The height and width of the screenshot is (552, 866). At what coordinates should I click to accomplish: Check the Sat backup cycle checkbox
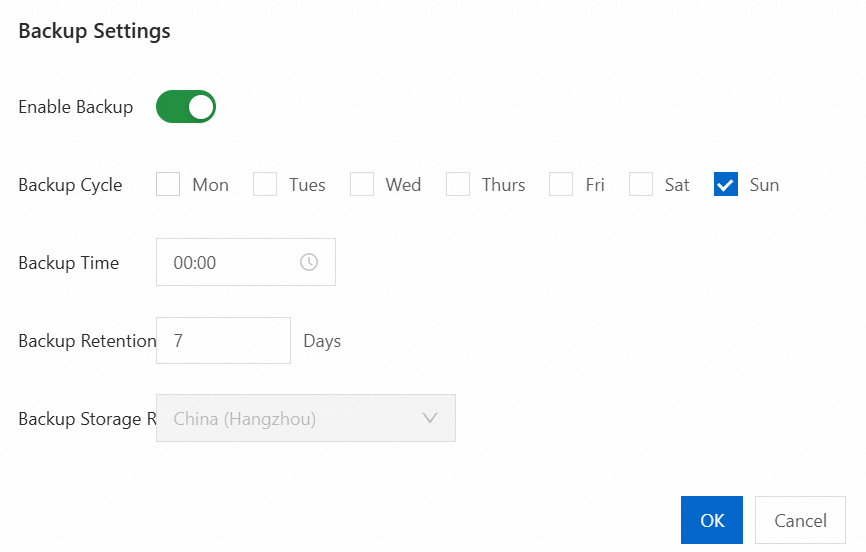tap(641, 185)
